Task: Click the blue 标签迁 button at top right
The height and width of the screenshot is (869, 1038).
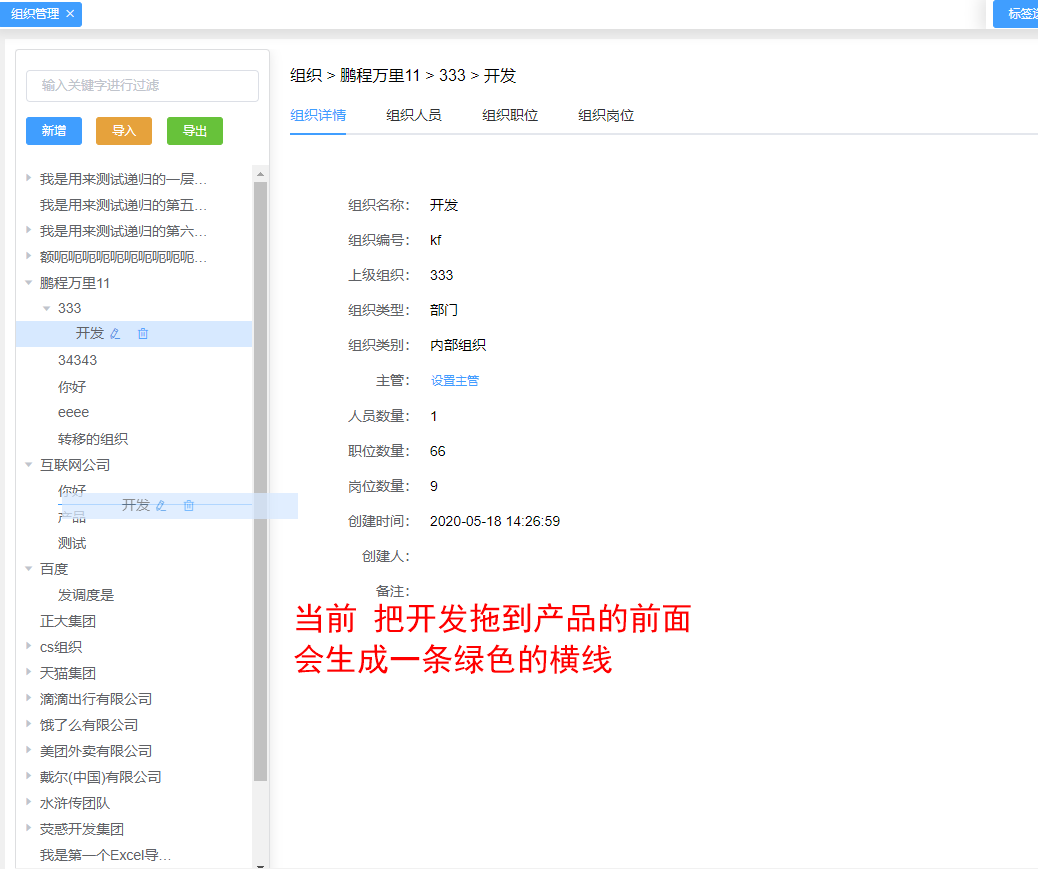Action: [1020, 14]
